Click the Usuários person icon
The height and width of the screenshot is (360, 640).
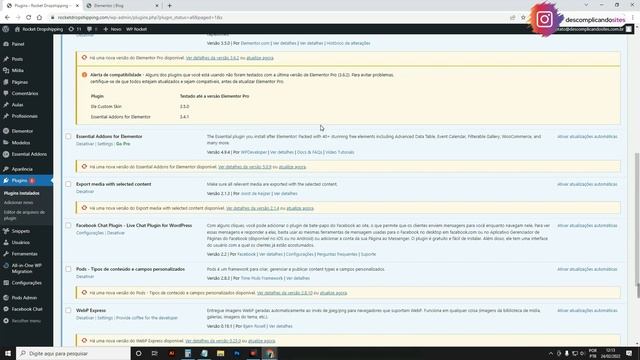pos(6,242)
